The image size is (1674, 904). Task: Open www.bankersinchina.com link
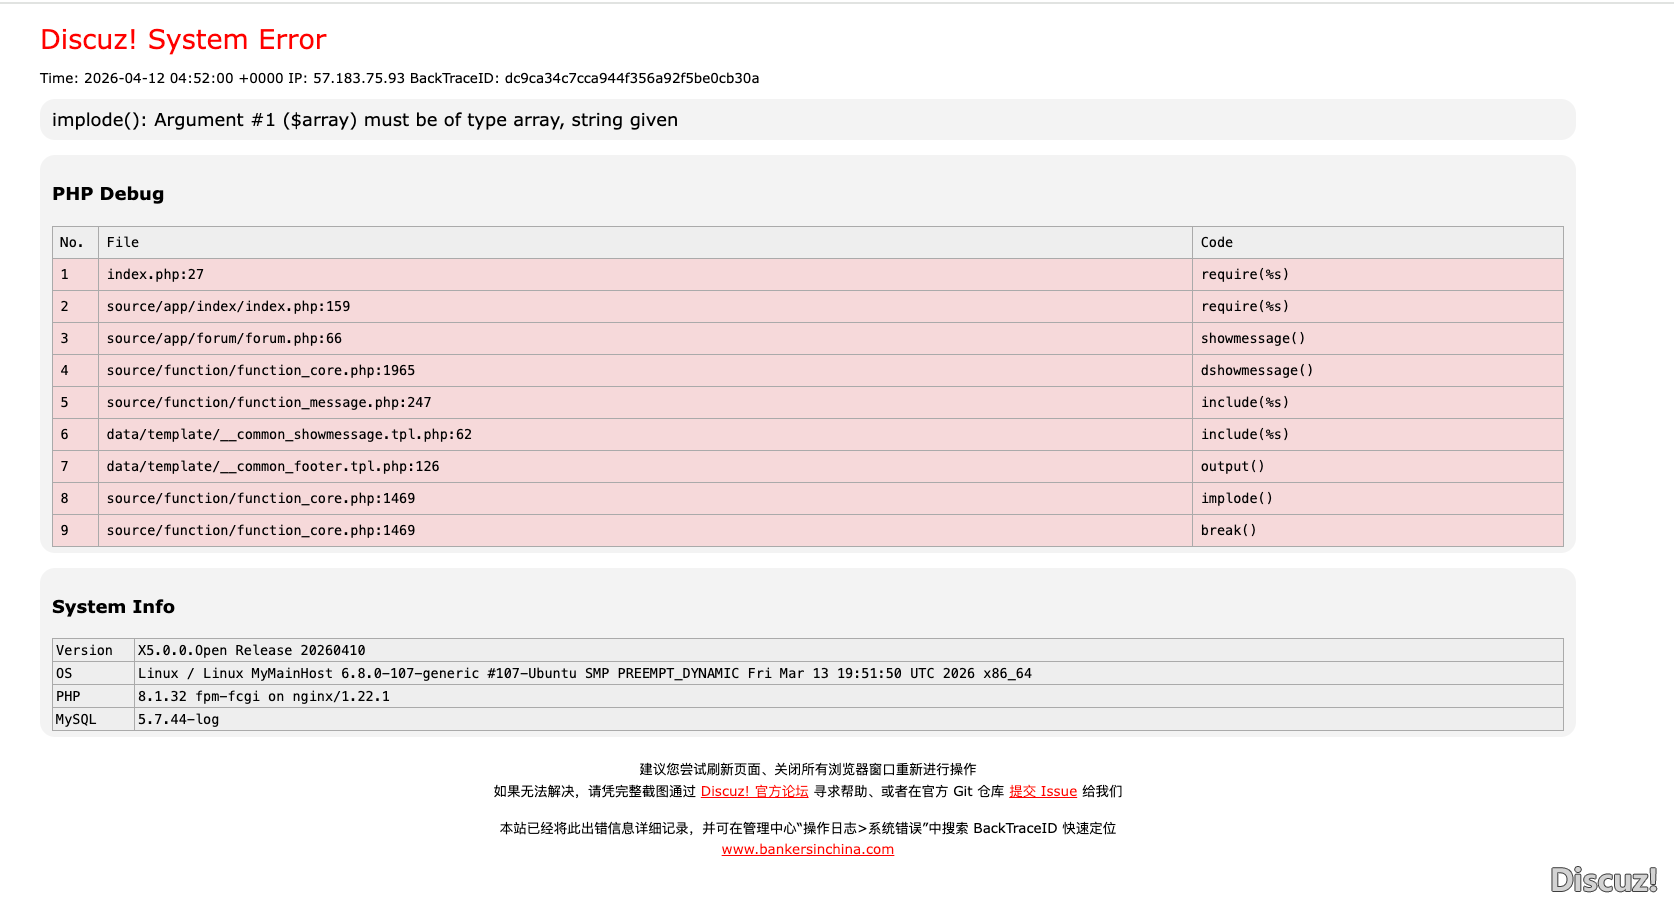pos(807,849)
